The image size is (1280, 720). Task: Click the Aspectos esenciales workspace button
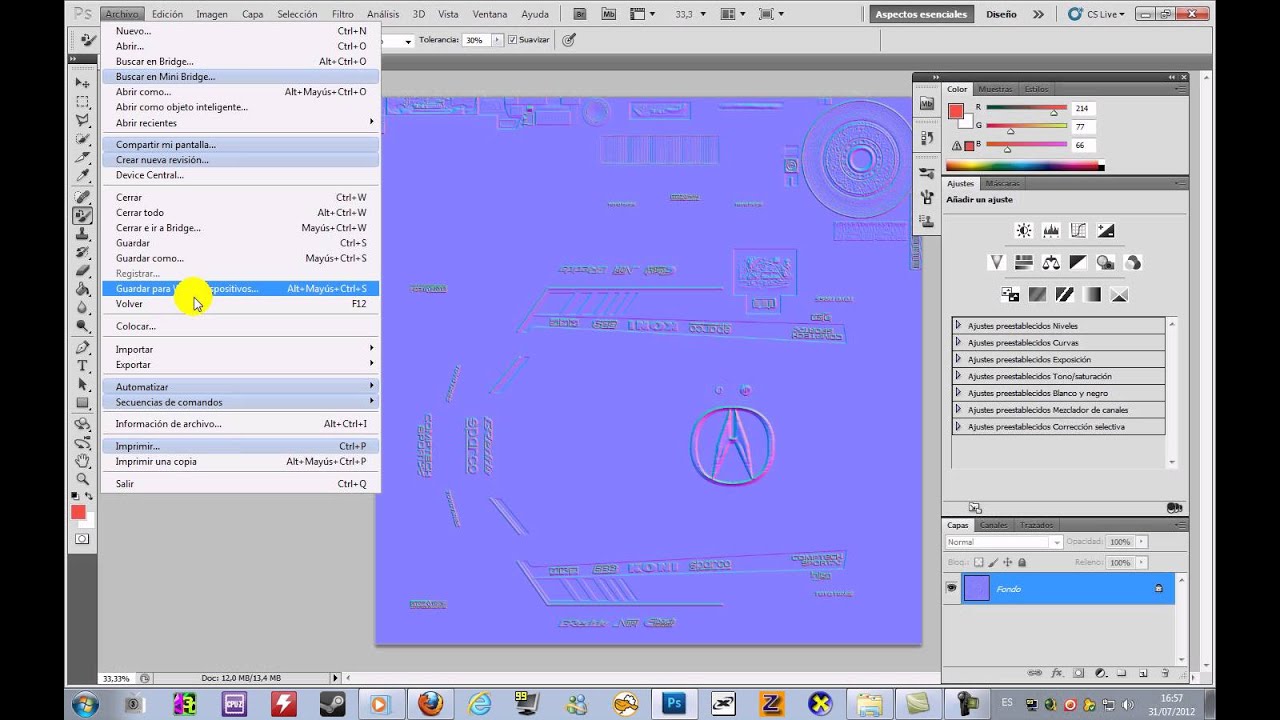(921, 14)
